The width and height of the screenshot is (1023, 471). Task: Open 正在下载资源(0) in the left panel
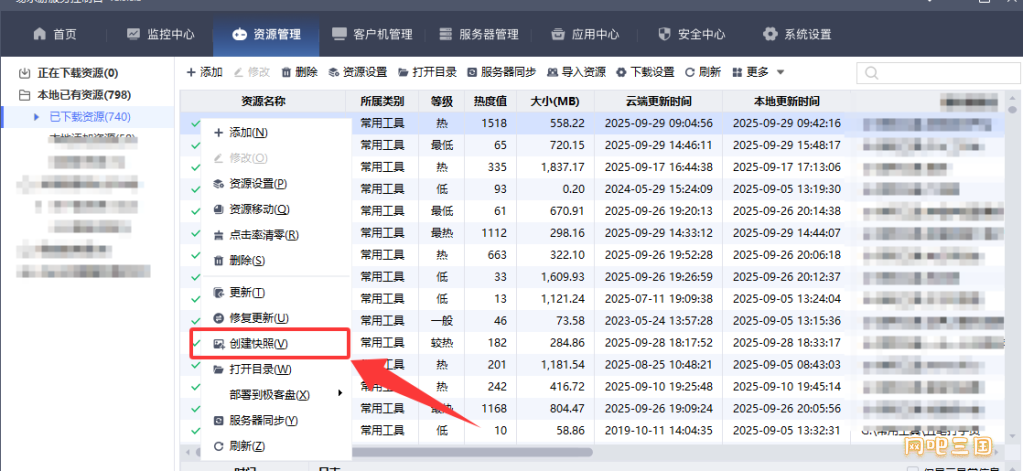(77, 73)
